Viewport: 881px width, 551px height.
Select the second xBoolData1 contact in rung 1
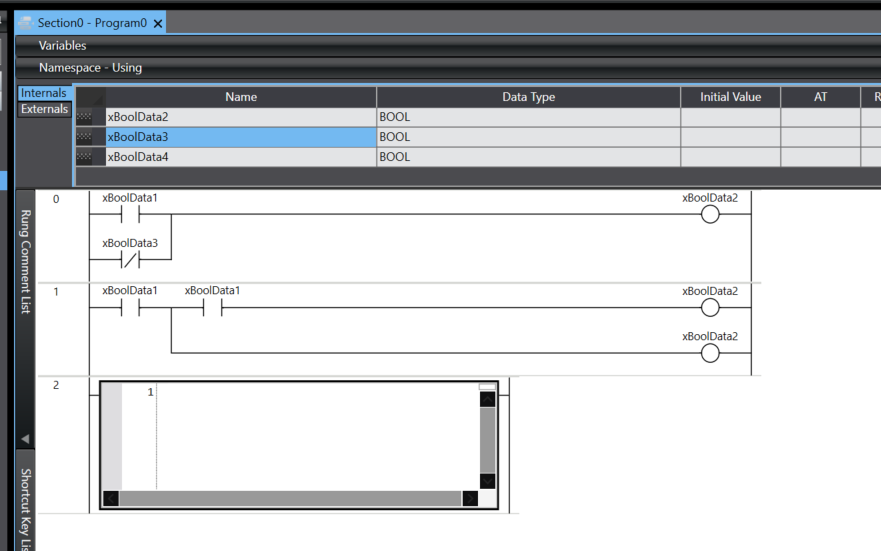[212, 307]
